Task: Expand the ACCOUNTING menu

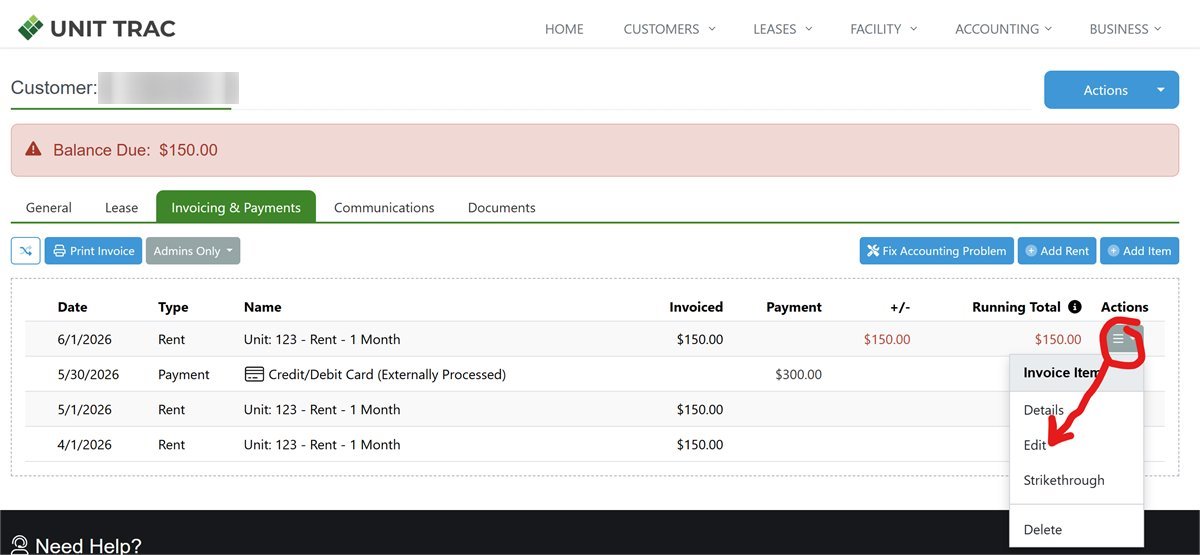Action: click(1003, 29)
